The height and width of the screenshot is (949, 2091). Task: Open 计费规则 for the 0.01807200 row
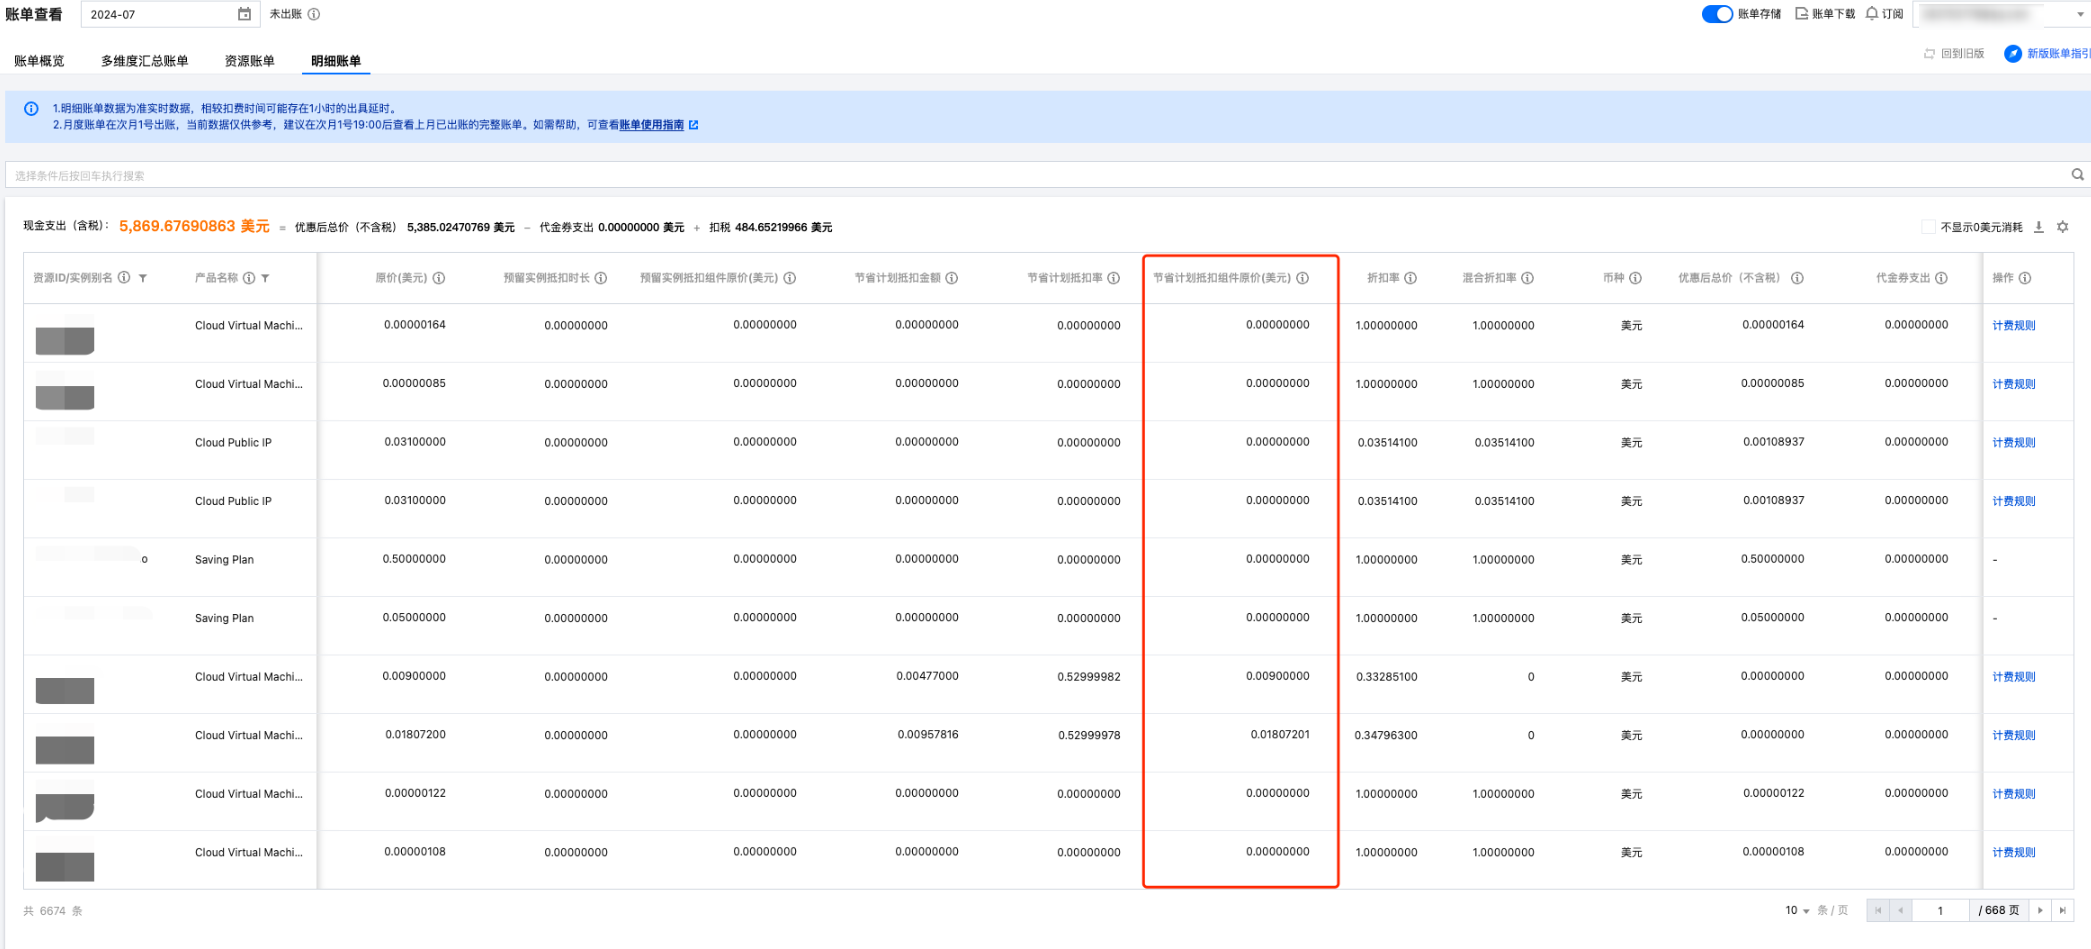2014,736
